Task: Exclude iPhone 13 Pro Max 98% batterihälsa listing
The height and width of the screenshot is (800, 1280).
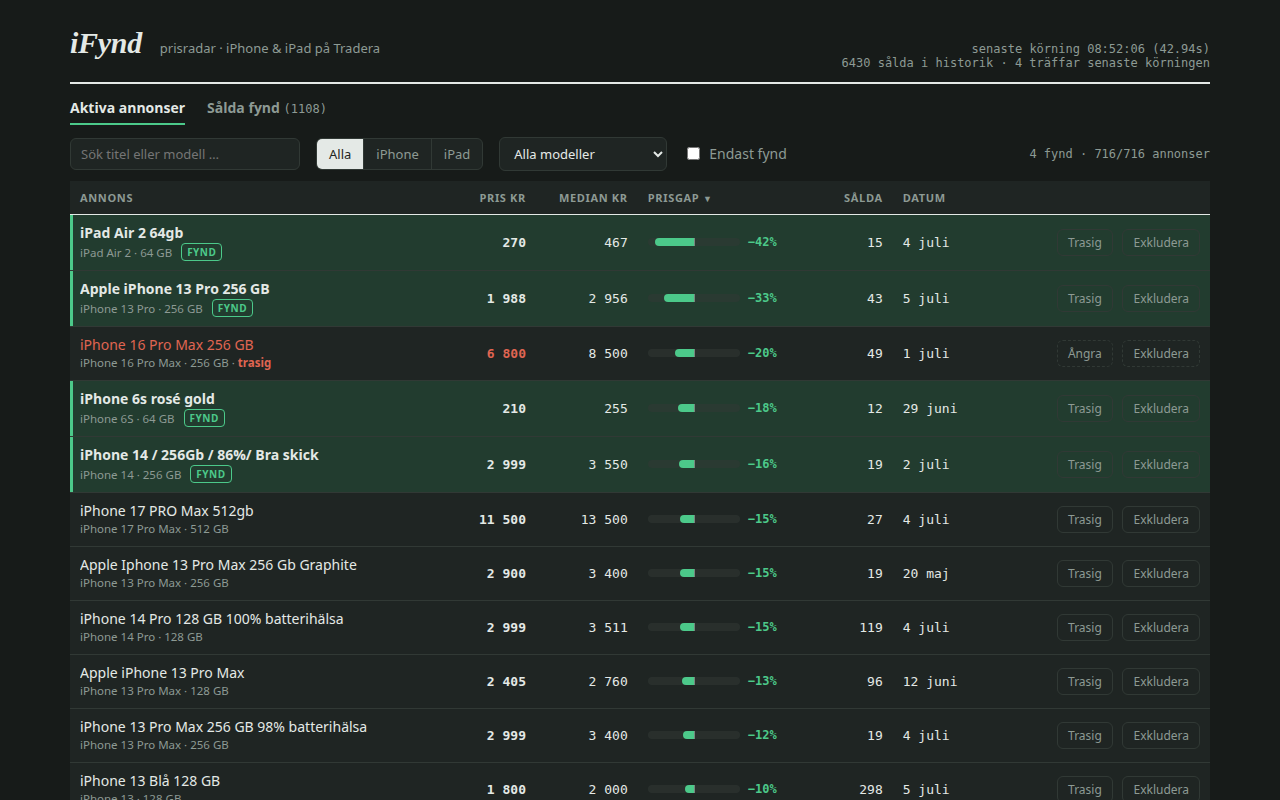Action: pos(1161,735)
